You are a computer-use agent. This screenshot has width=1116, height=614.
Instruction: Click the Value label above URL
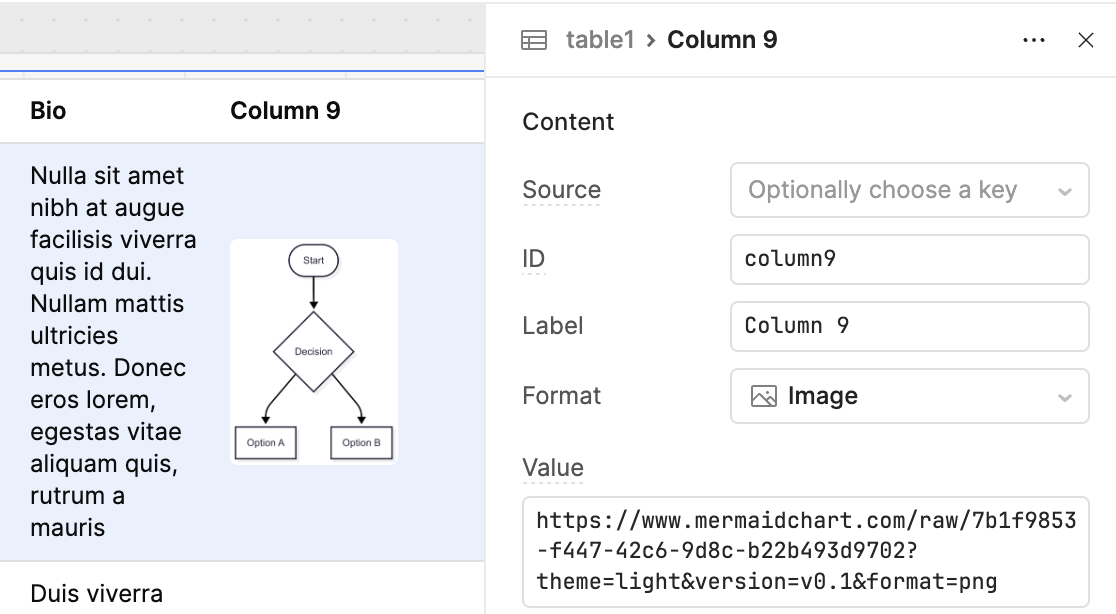coord(553,468)
